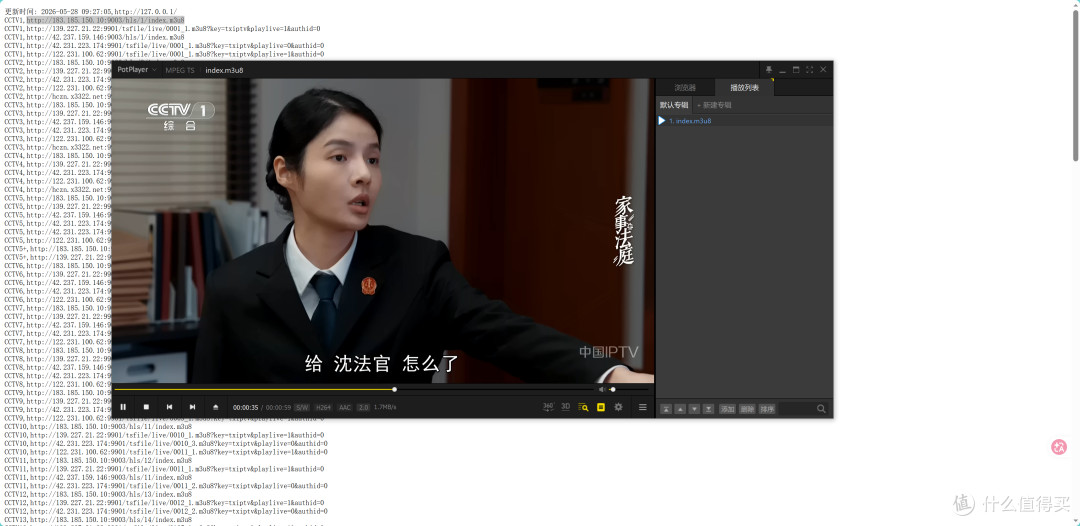This screenshot has width=1080, height=526.
Task: Toggle the yellow playlist panel button
Action: [601, 407]
